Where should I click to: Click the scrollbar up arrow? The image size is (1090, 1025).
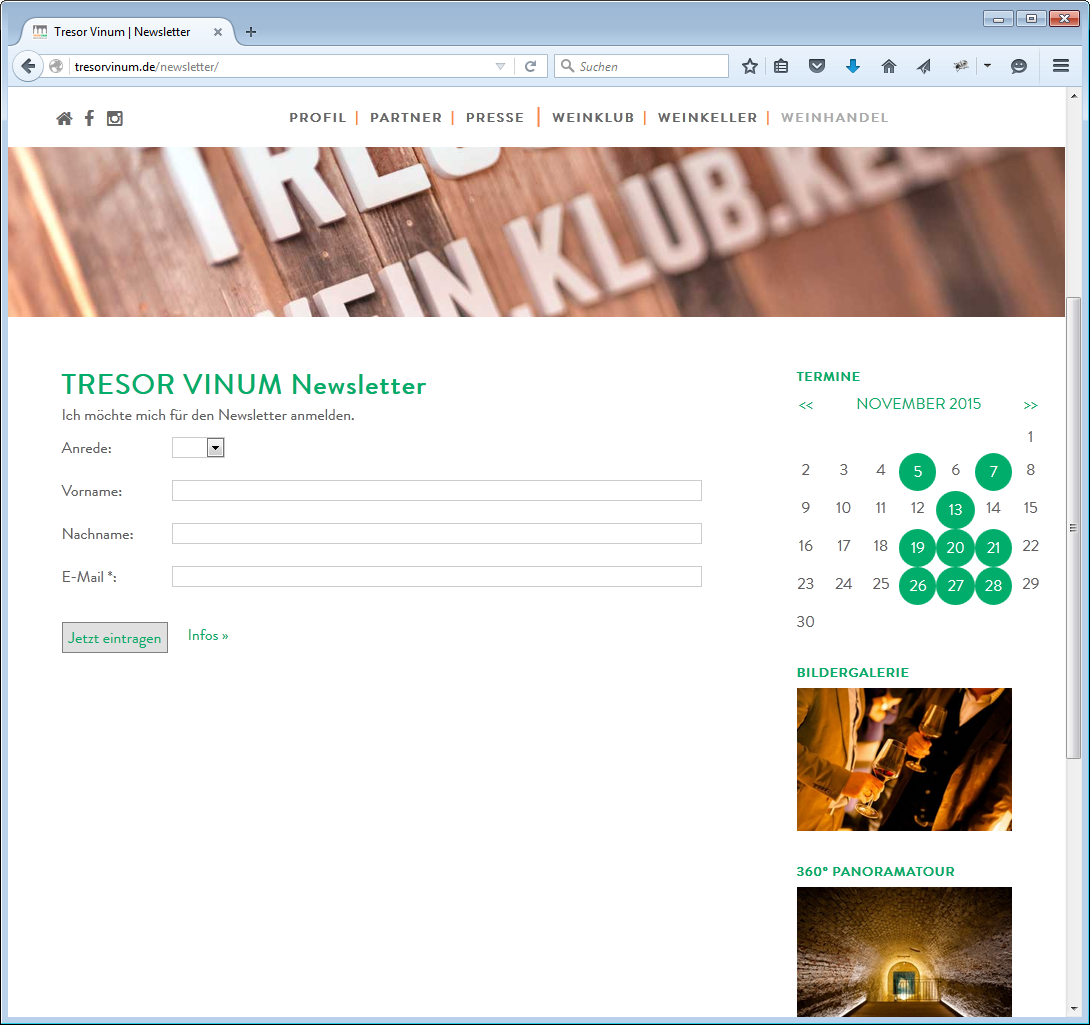[x=1074, y=96]
